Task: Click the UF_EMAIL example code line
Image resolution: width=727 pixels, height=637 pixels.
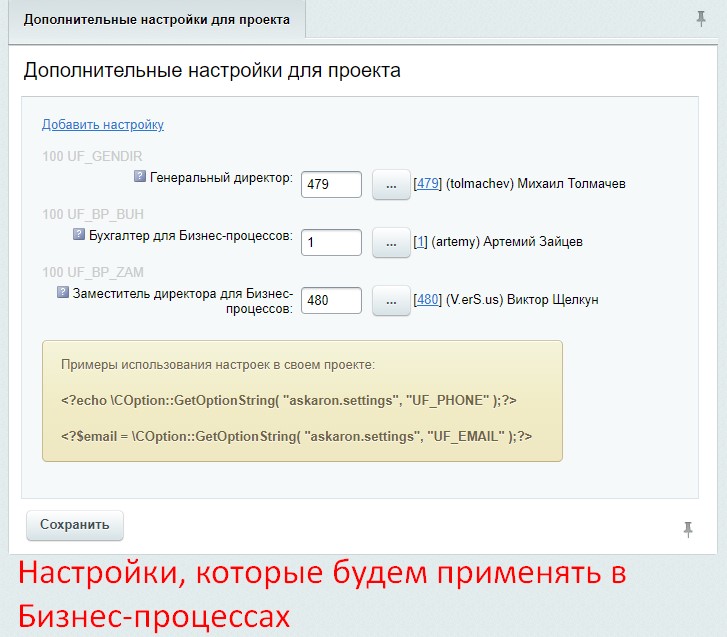Action: [296, 436]
